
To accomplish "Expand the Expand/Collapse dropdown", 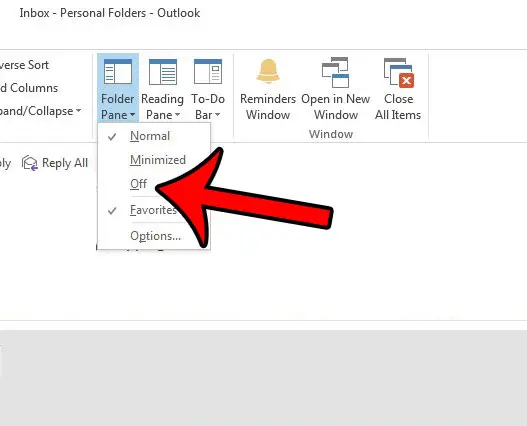I will click(40, 111).
